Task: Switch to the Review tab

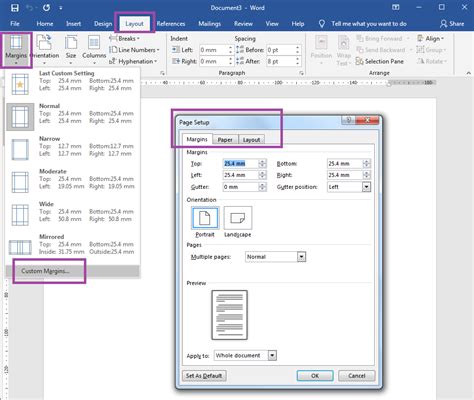Action: [243, 24]
